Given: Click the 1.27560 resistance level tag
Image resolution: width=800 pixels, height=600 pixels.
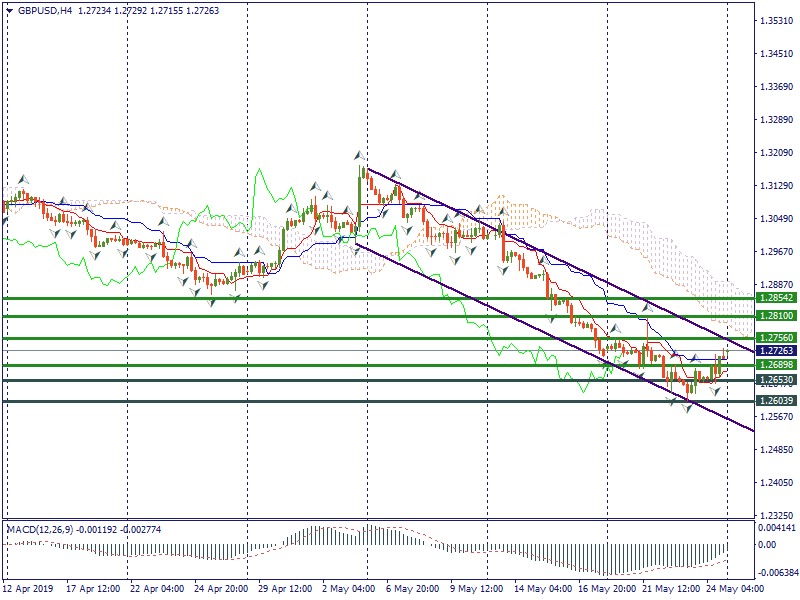Looking at the screenshot, I should (776, 338).
